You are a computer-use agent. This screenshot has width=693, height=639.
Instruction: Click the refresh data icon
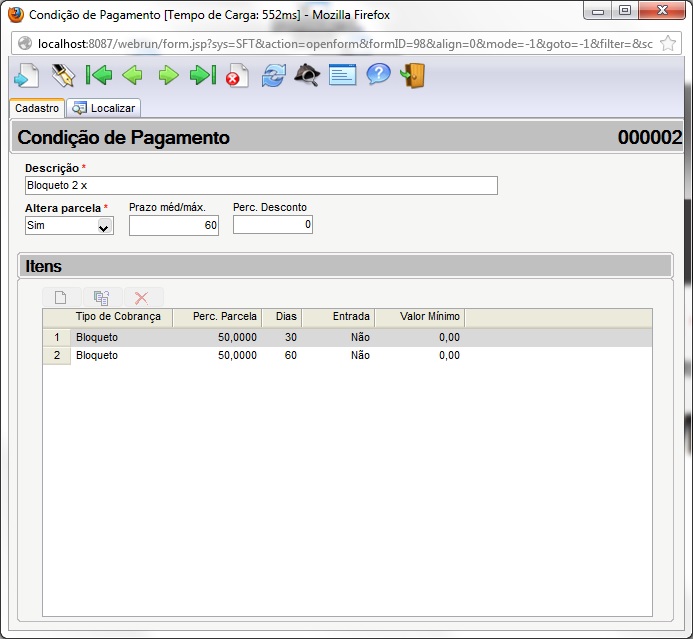[x=274, y=75]
